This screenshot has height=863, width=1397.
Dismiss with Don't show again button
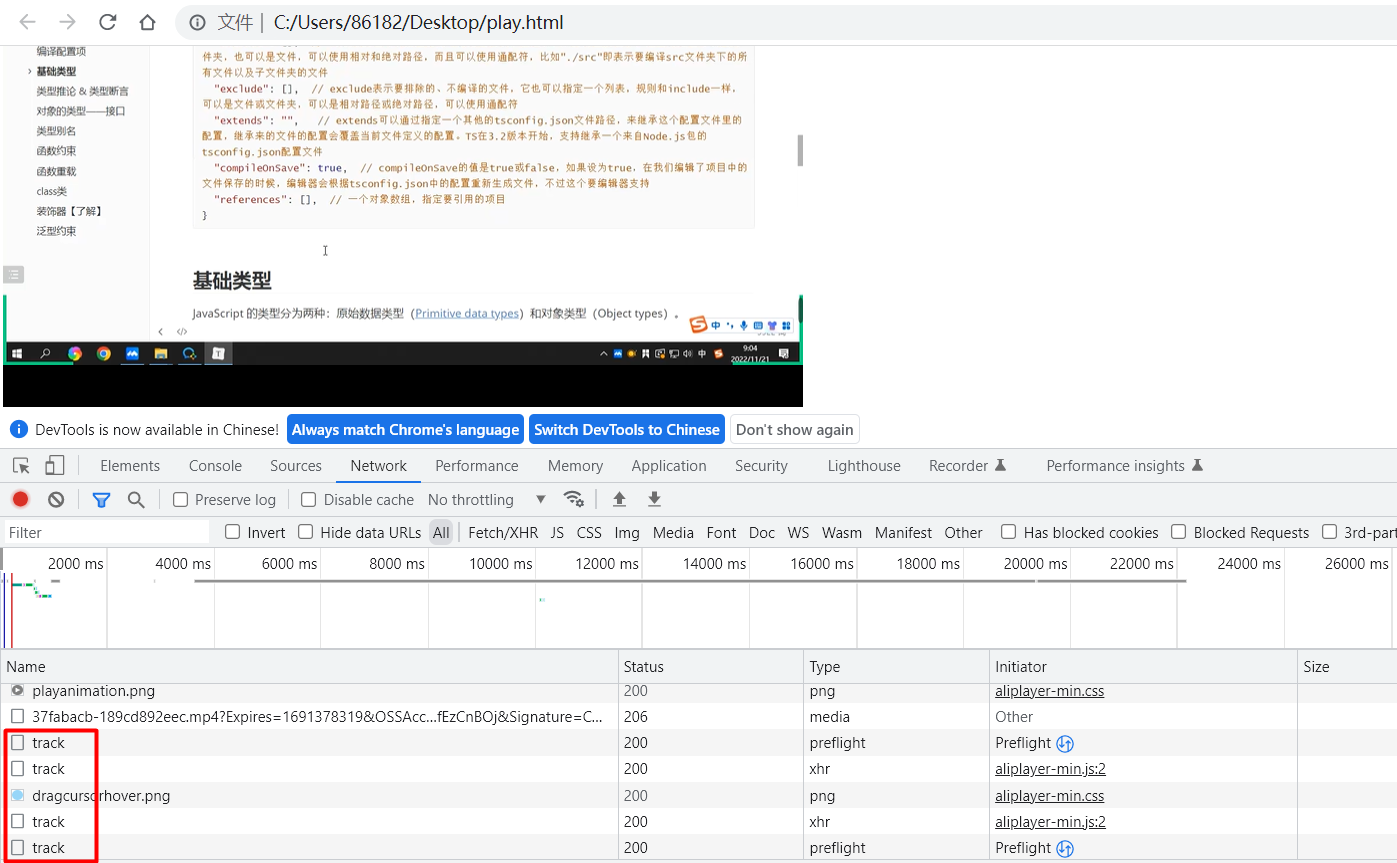795,429
